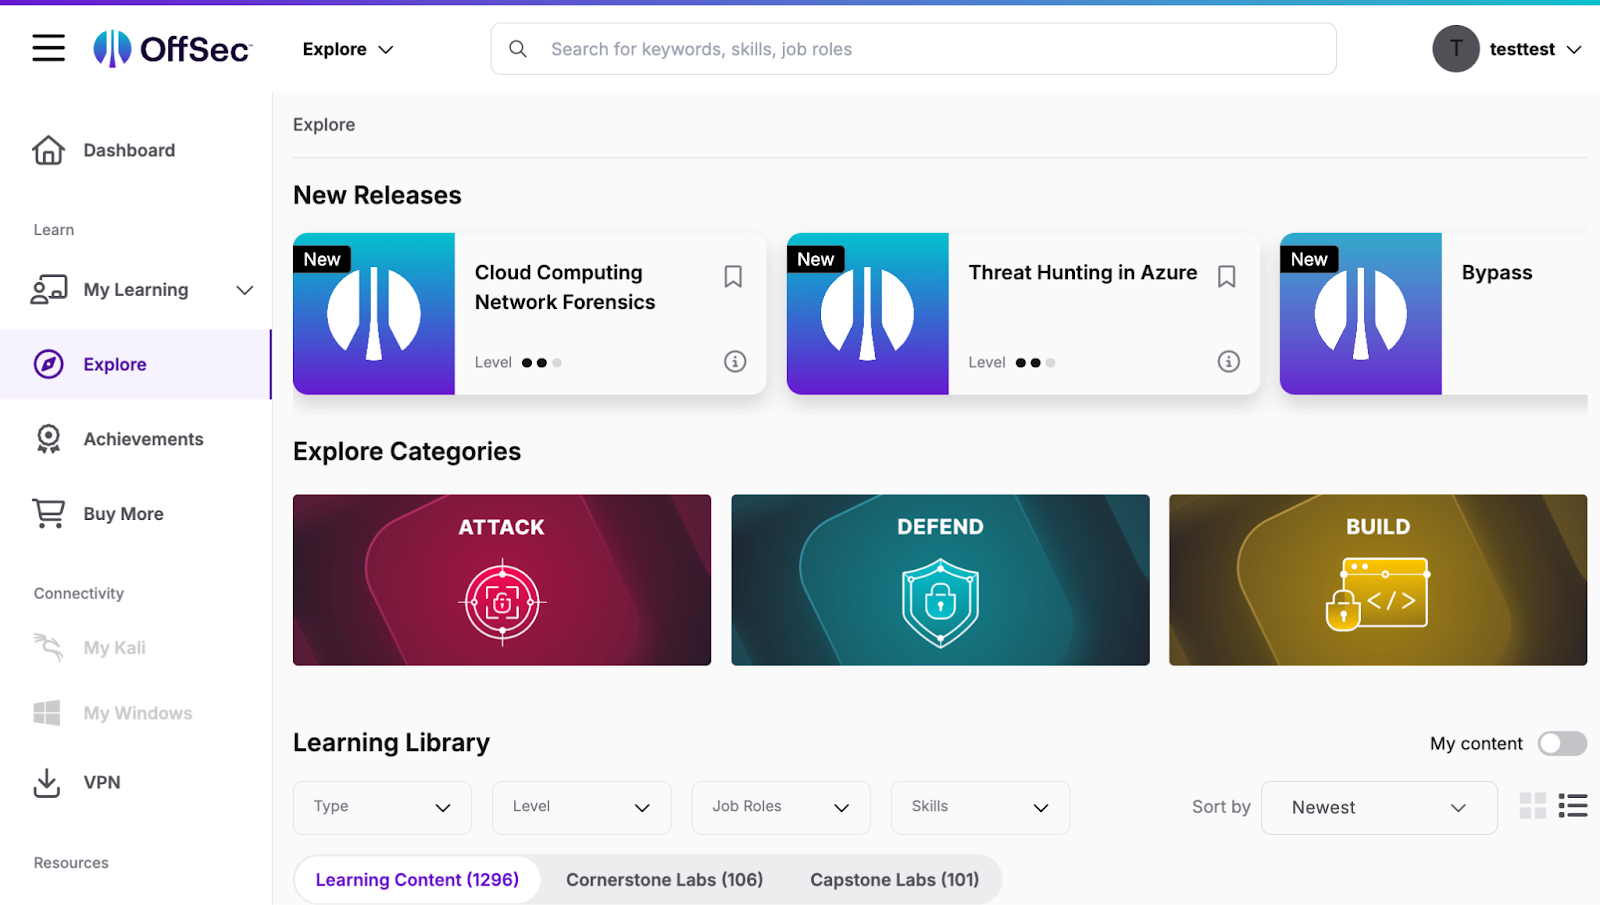
Task: Open the Cloud Computing Network Forensics title
Action: click(565, 287)
